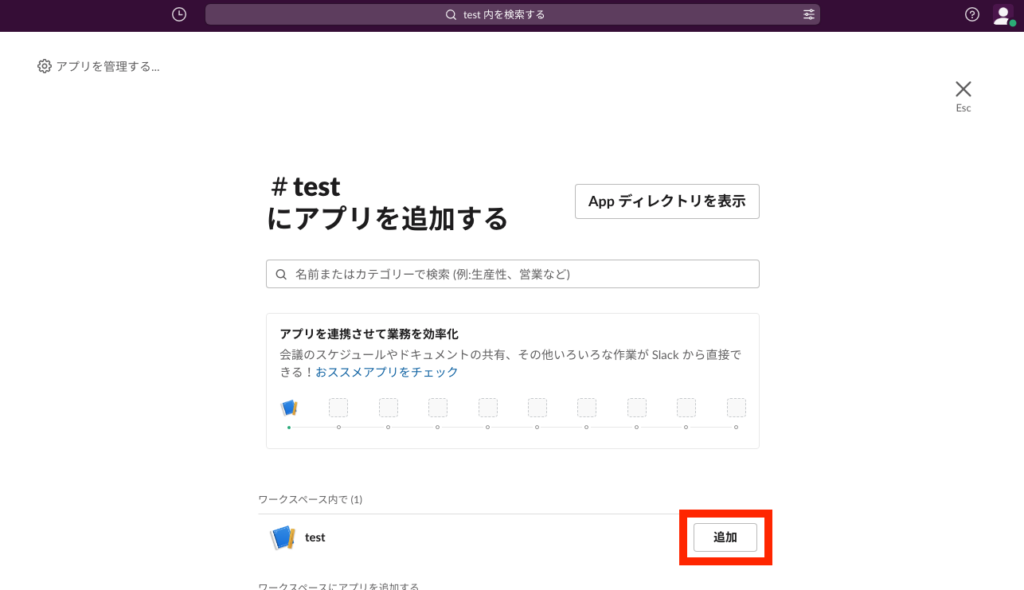
Task: Open the history clock icon
Action: pyautogui.click(x=179, y=14)
